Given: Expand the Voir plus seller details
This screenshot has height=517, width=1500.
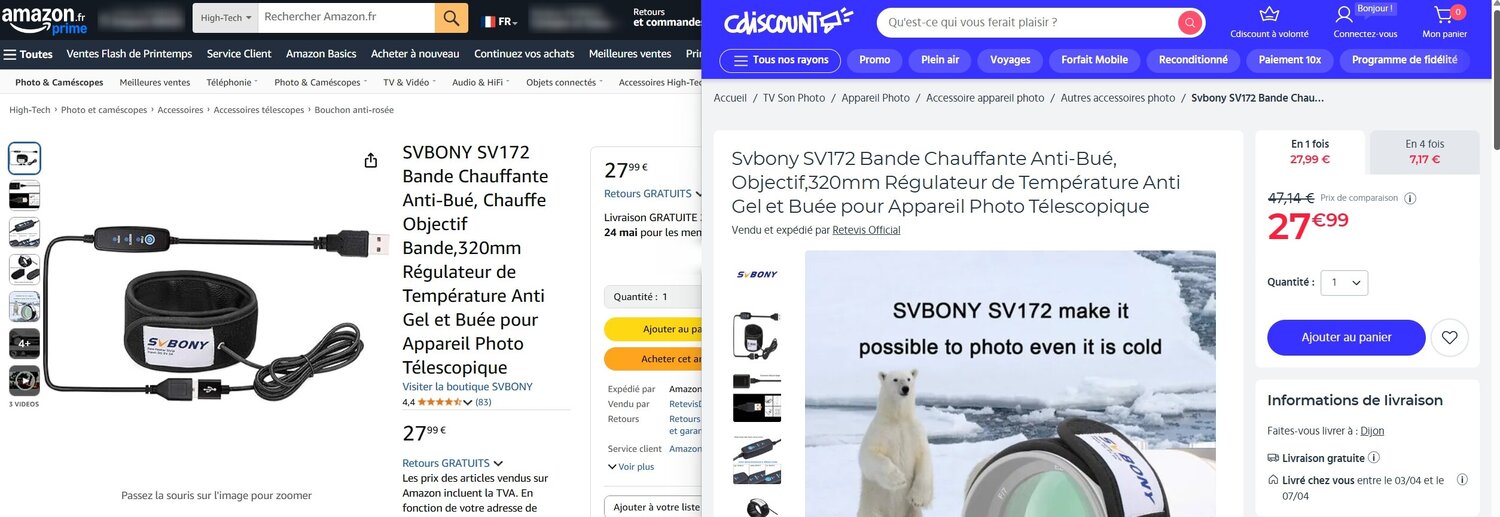Looking at the screenshot, I should pos(631,467).
